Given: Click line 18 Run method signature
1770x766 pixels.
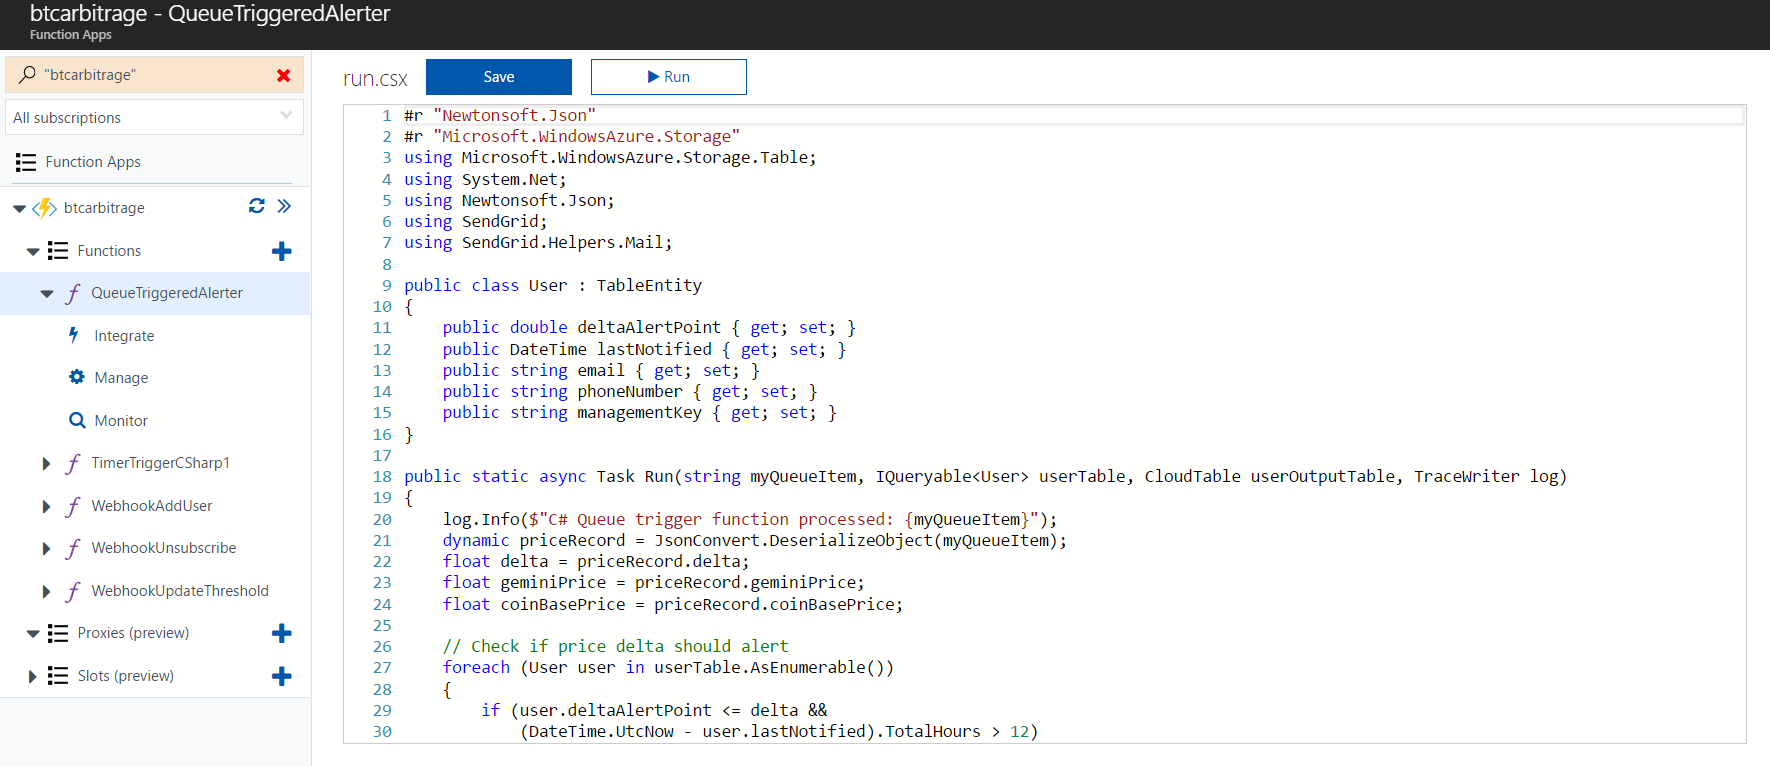Looking at the screenshot, I should tap(985, 476).
